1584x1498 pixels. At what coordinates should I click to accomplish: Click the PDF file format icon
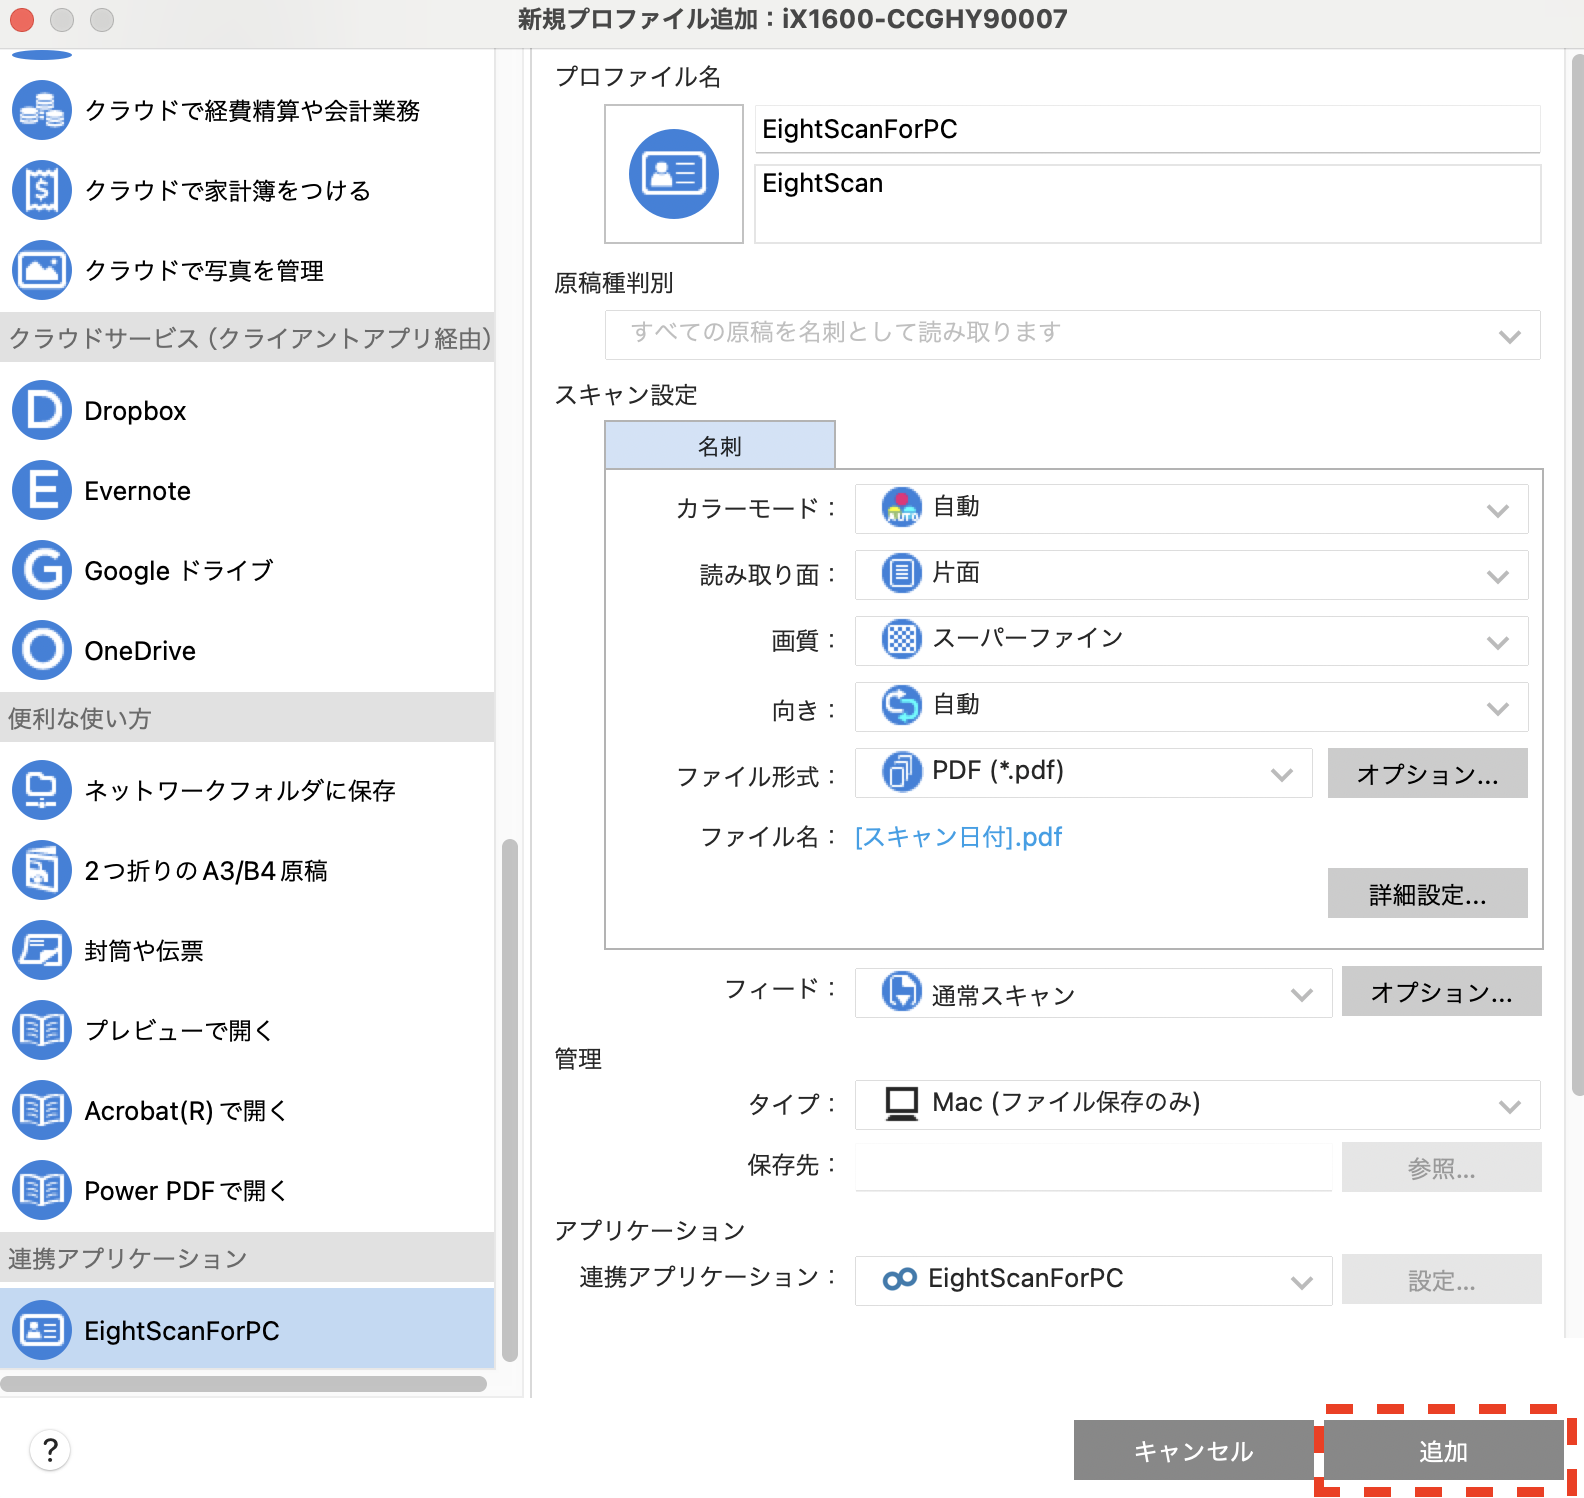(902, 771)
